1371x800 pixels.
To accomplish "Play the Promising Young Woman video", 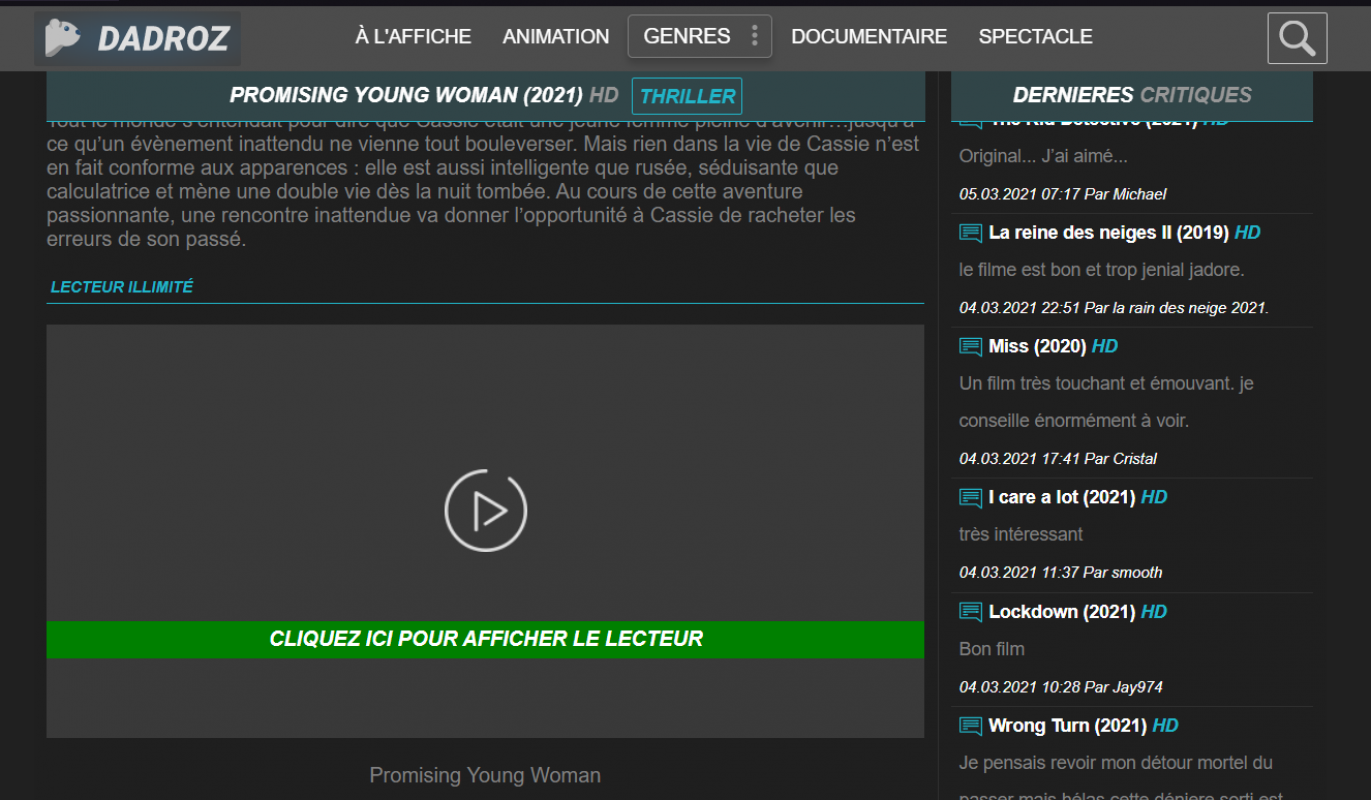I will click(486, 510).
